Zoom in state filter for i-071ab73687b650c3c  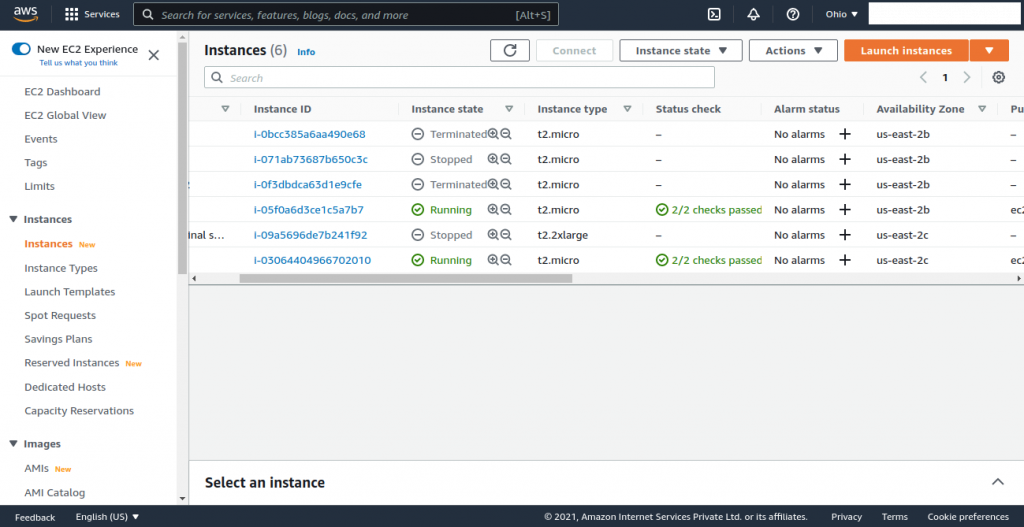(x=493, y=159)
